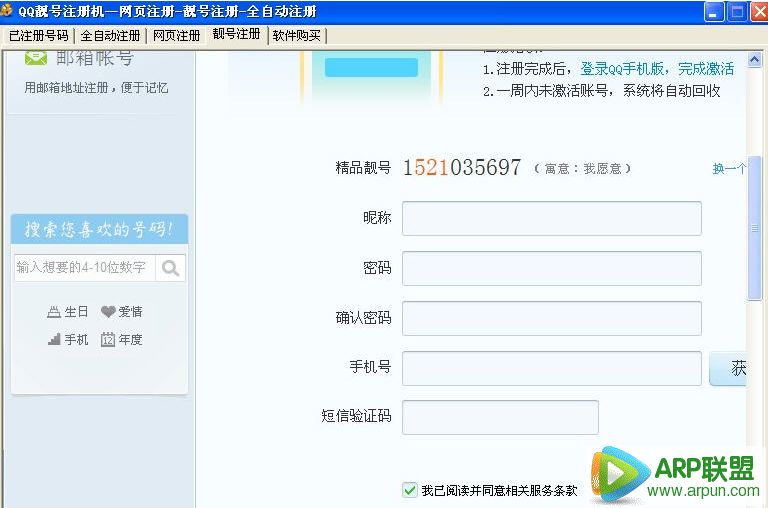768x508 pixels.
Task: Open the 已注册号码 tab
Action: click(x=39, y=36)
